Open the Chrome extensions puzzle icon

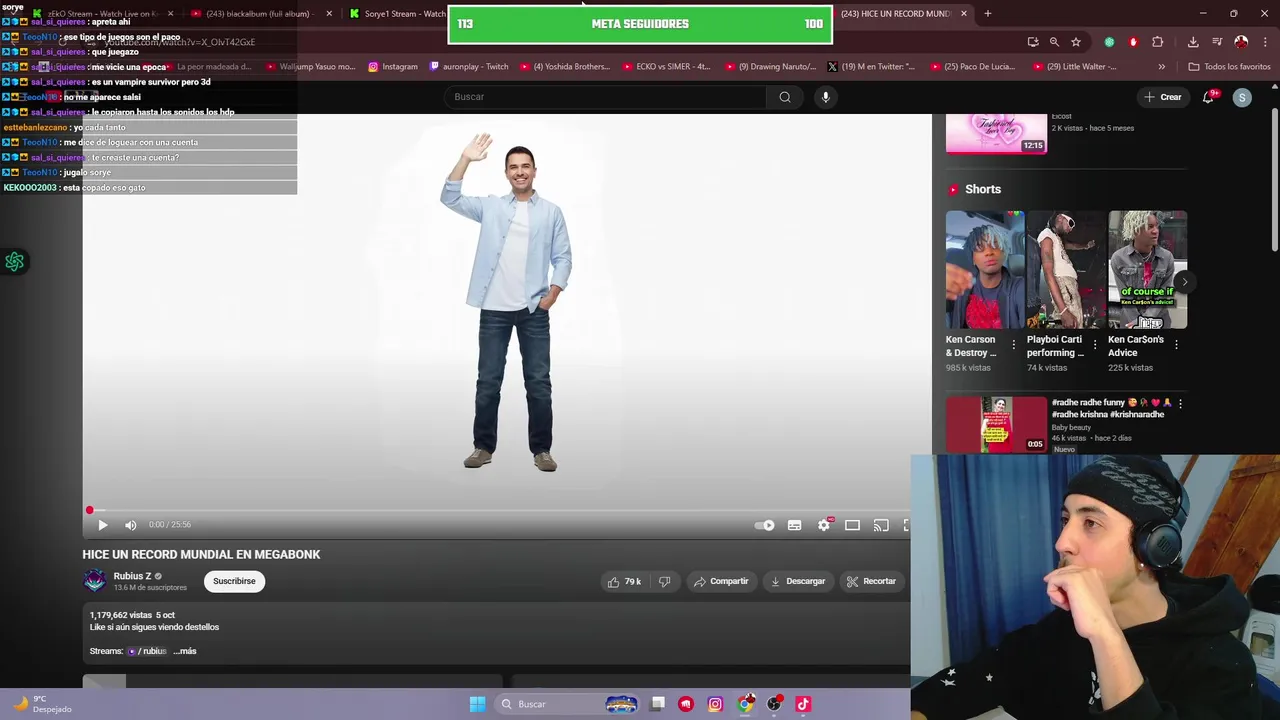coord(1158,42)
